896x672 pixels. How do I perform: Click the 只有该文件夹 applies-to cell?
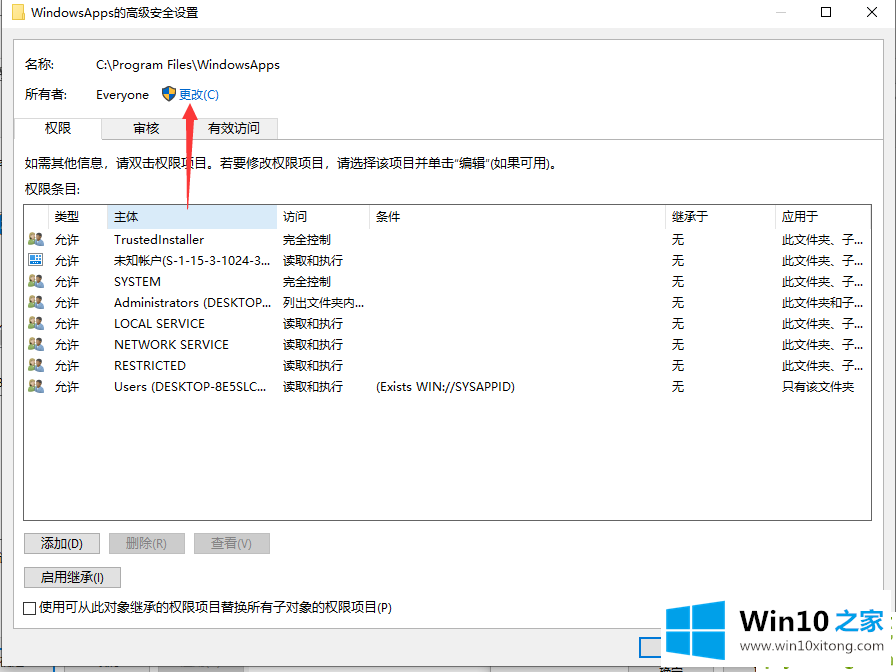tap(818, 387)
